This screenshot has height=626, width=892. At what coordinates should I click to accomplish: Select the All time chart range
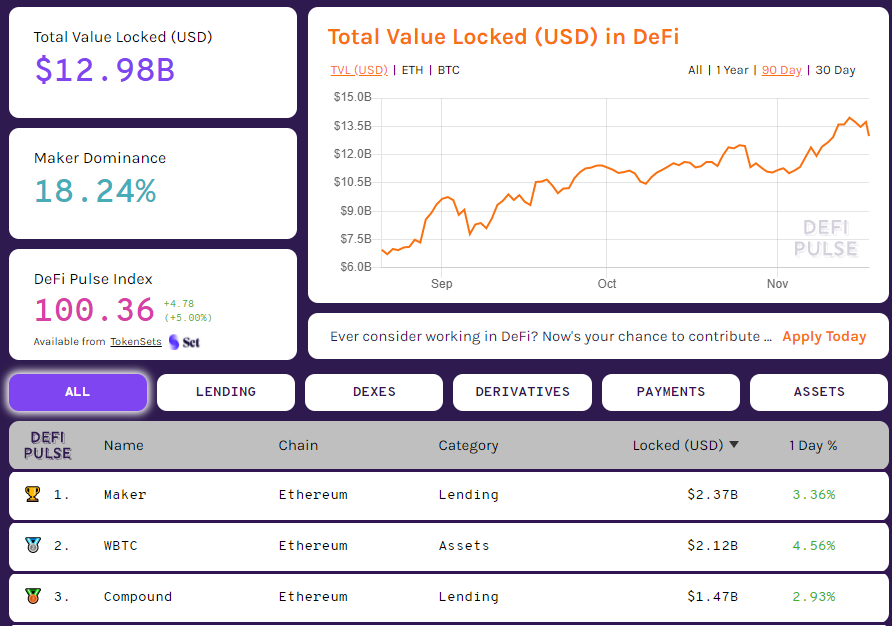pos(695,70)
